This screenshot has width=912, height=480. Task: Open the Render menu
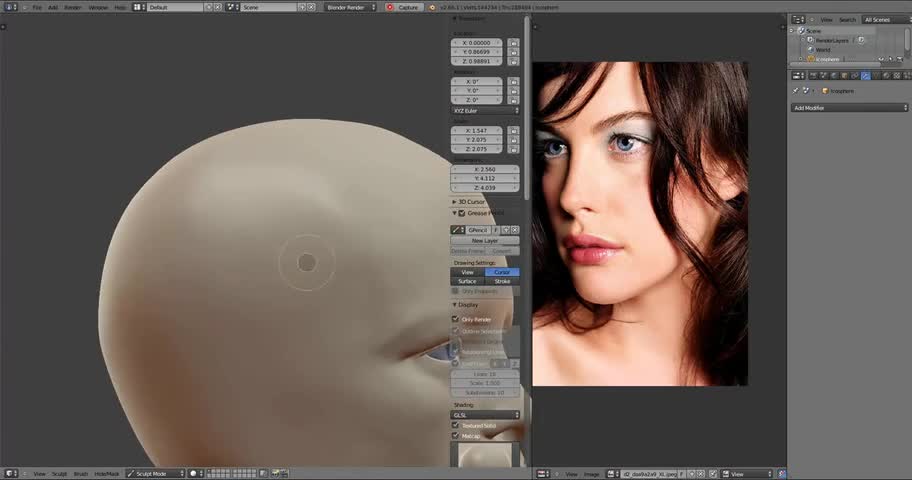[73, 7]
